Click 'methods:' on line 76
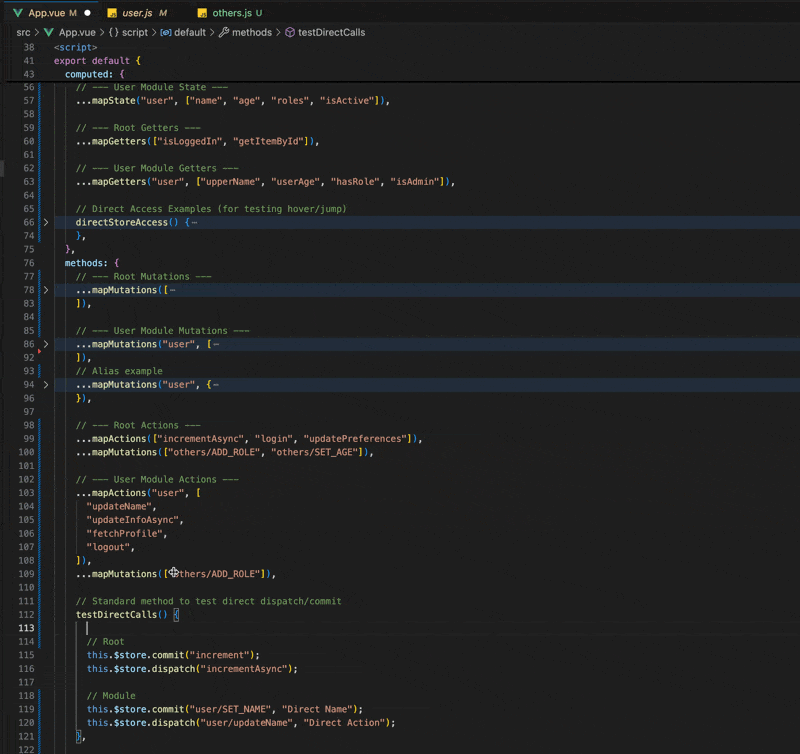Screen dimensions: 800x754 tap(86, 263)
